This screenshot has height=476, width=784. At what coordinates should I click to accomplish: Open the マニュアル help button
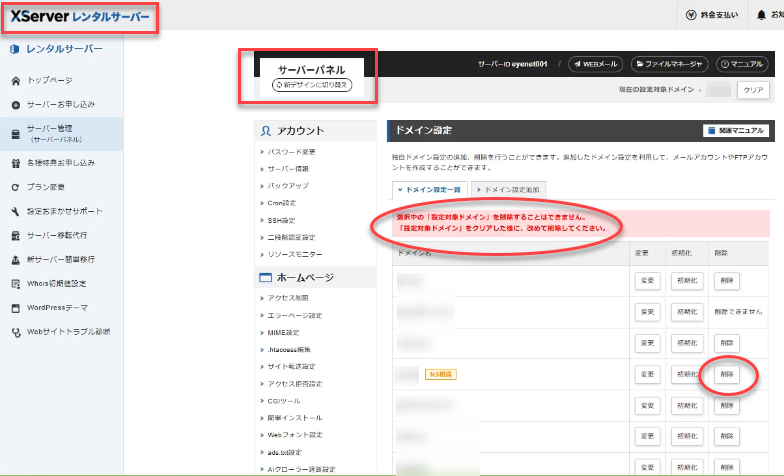coord(743,63)
